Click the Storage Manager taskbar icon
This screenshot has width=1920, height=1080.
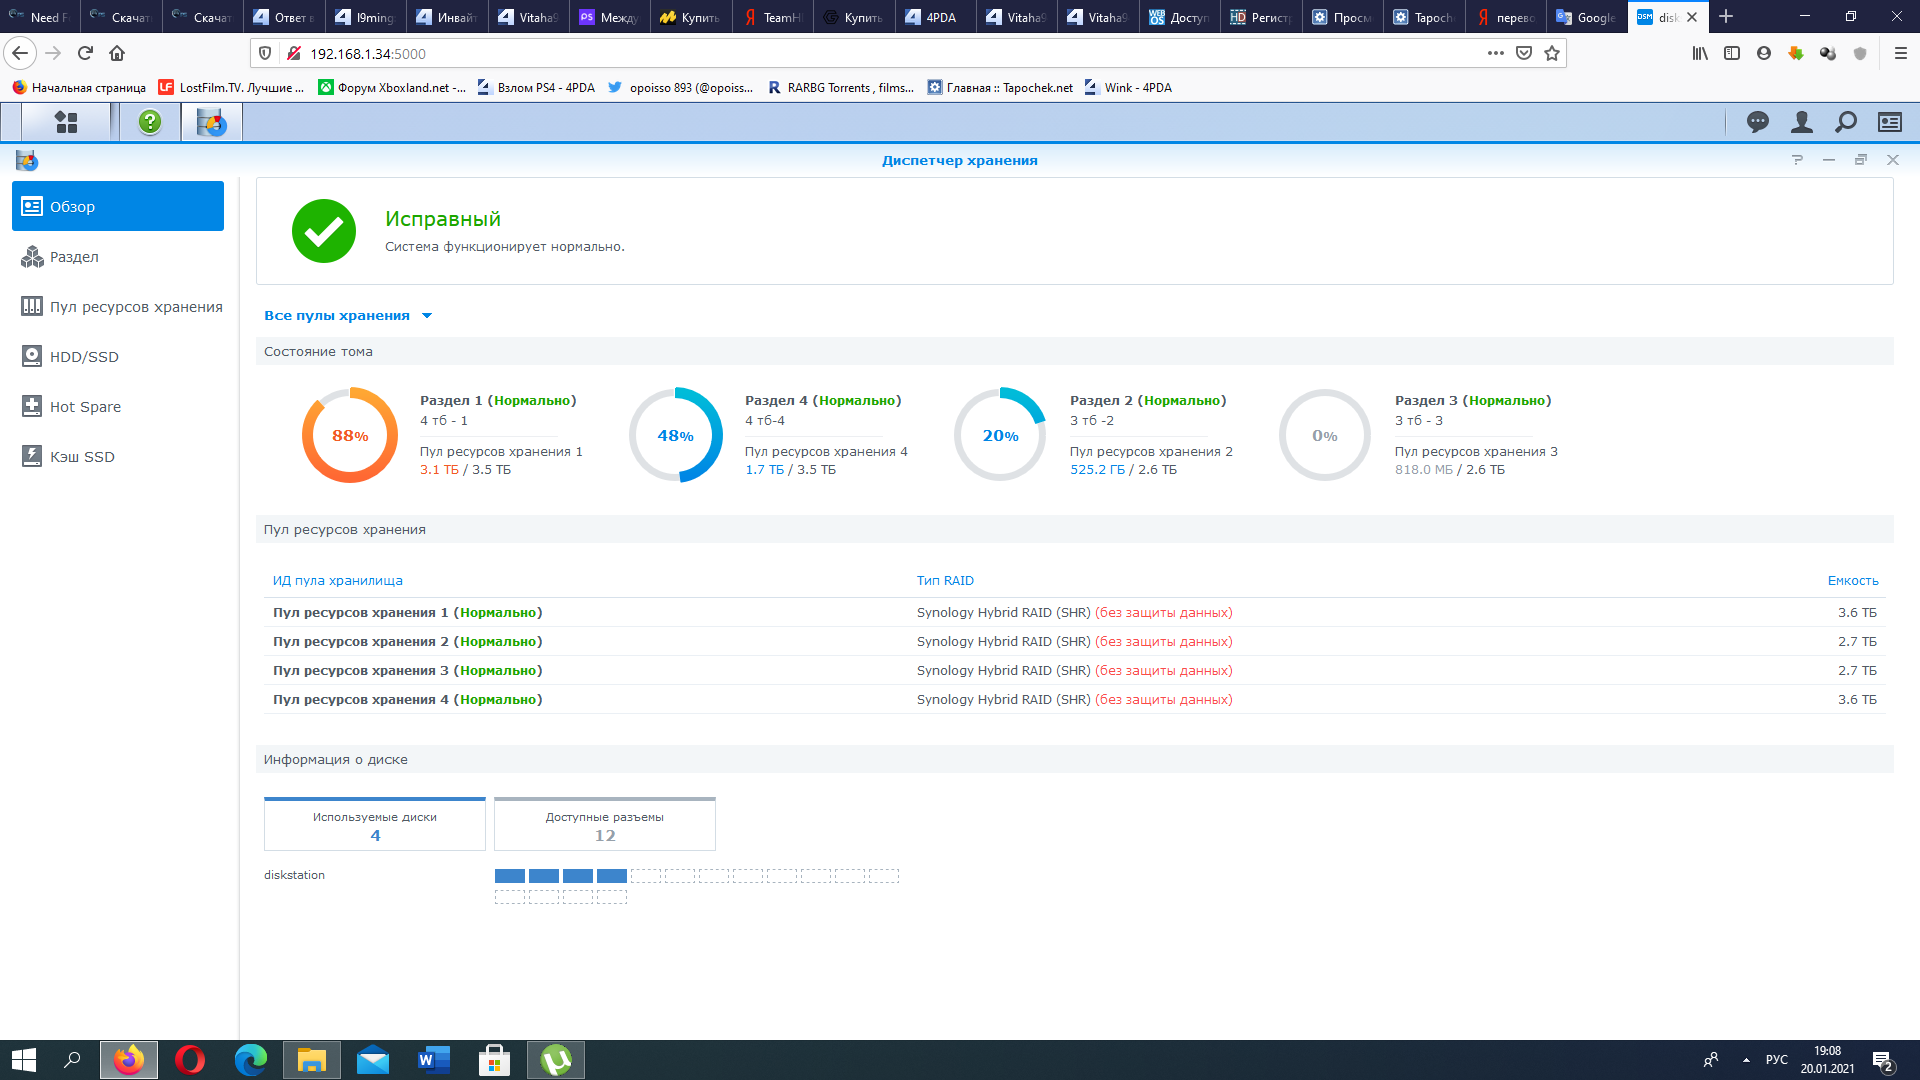coord(212,122)
